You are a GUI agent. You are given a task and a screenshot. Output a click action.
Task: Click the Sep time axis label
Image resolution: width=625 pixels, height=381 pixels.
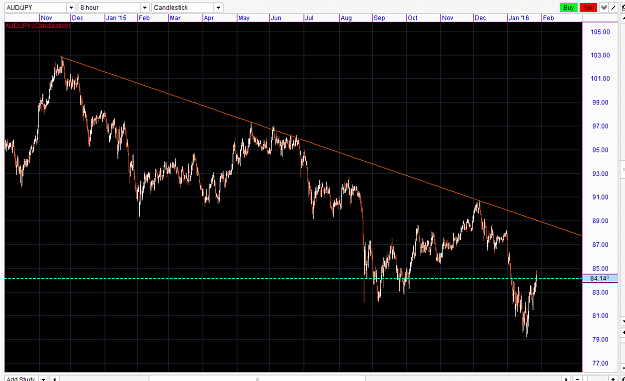(x=379, y=18)
